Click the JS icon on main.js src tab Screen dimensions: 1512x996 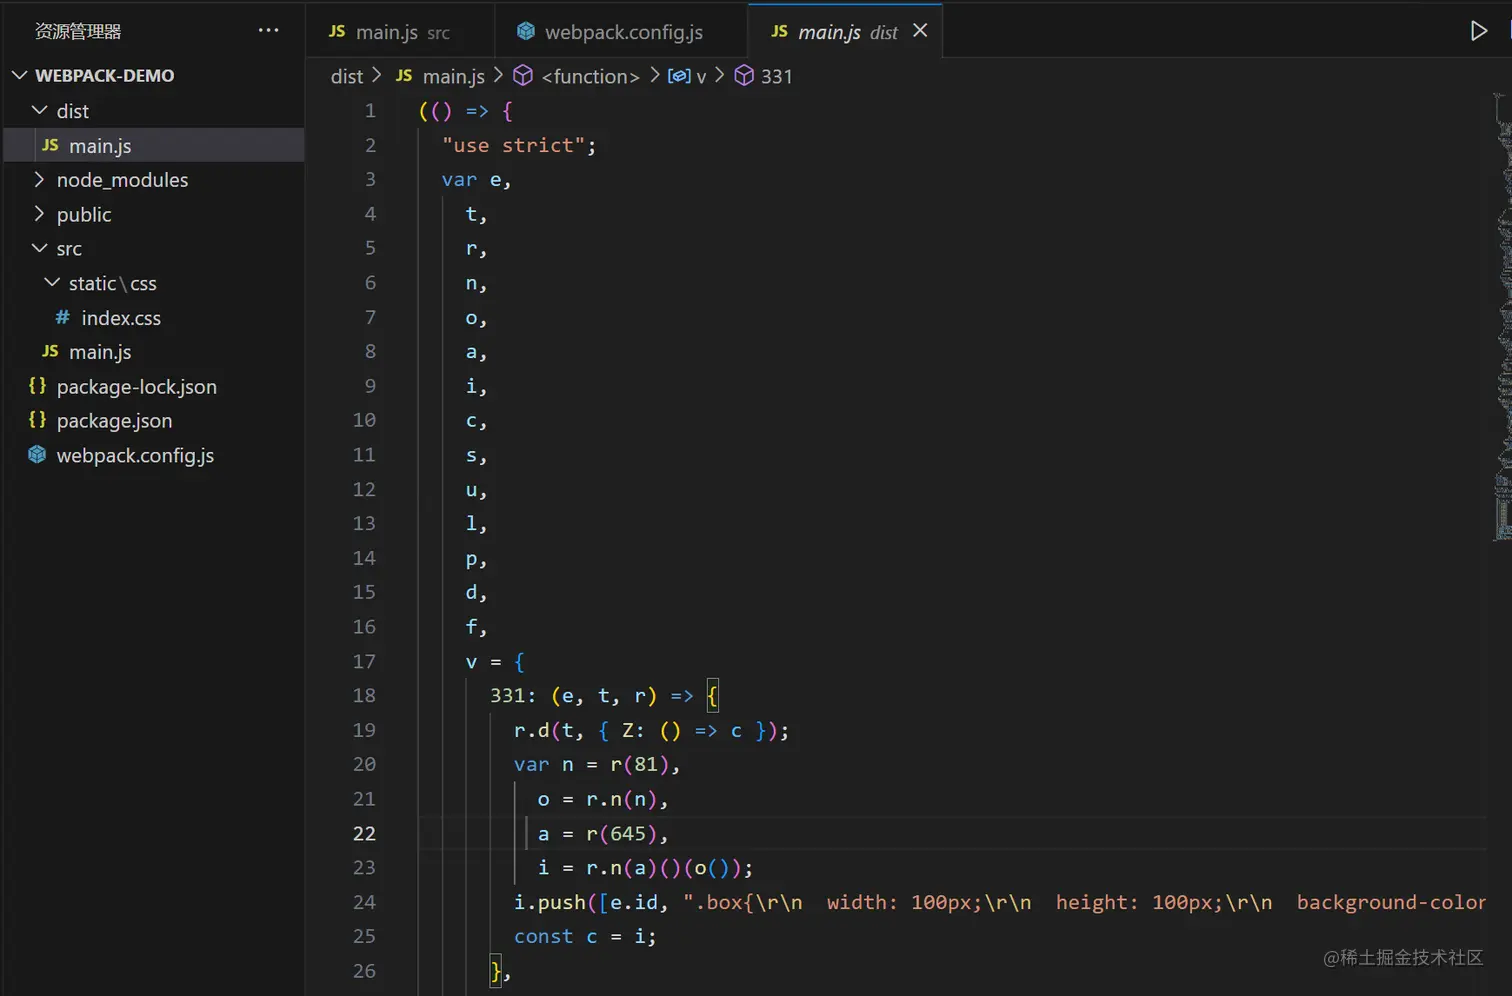click(x=337, y=31)
